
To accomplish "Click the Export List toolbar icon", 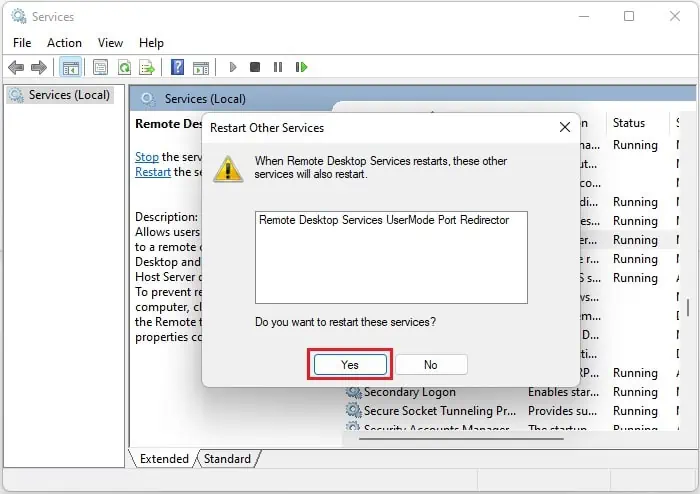I will click(x=147, y=67).
